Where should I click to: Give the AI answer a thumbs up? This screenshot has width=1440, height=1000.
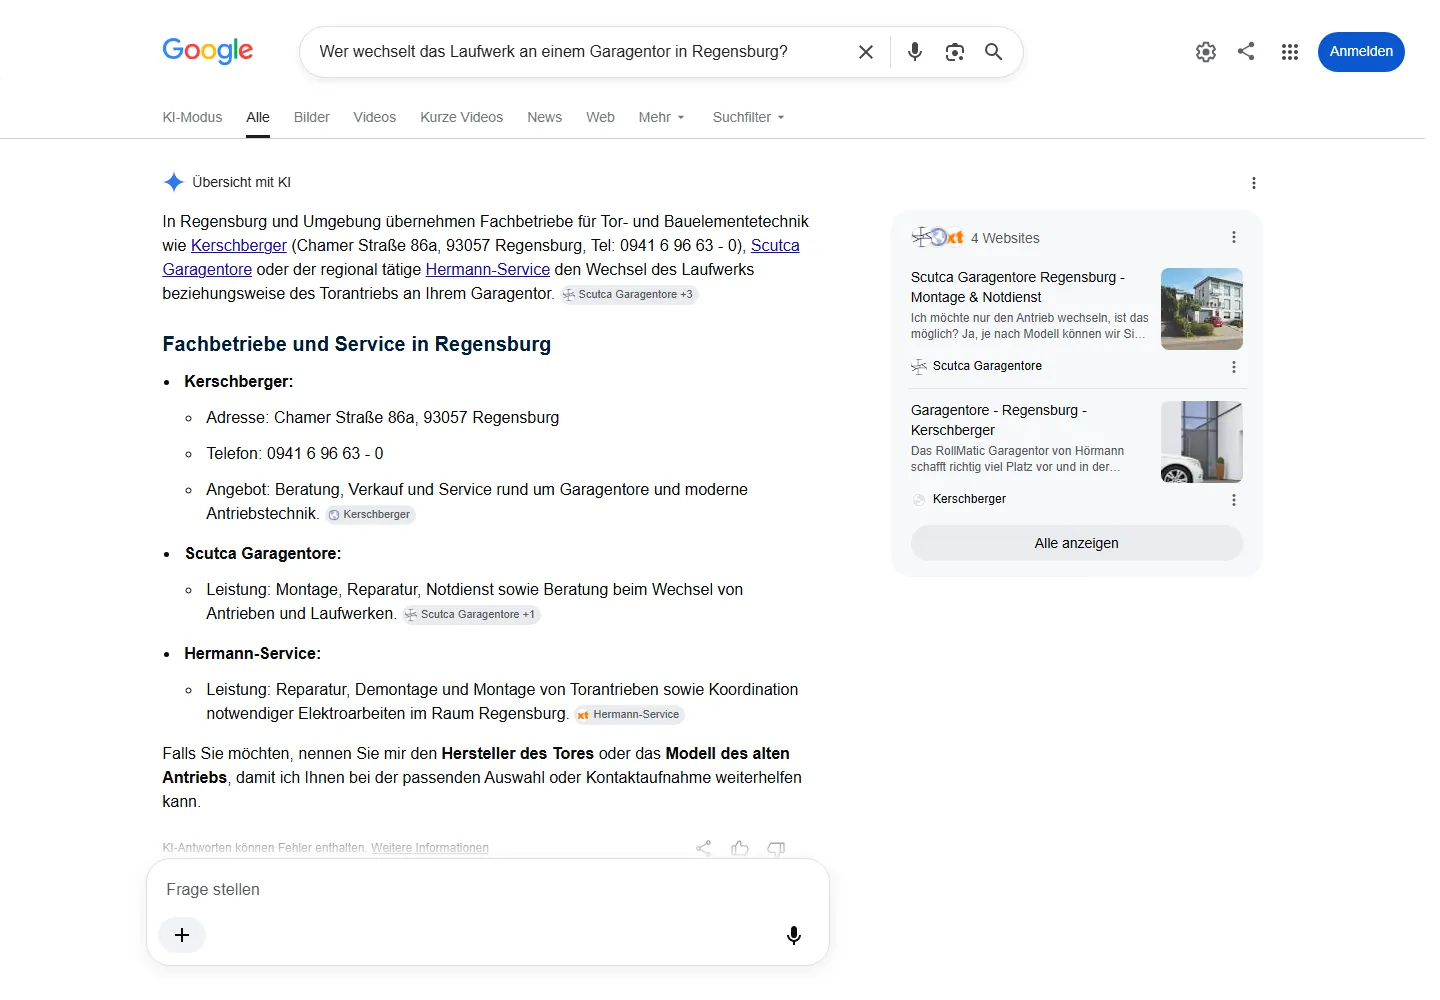[x=740, y=848]
